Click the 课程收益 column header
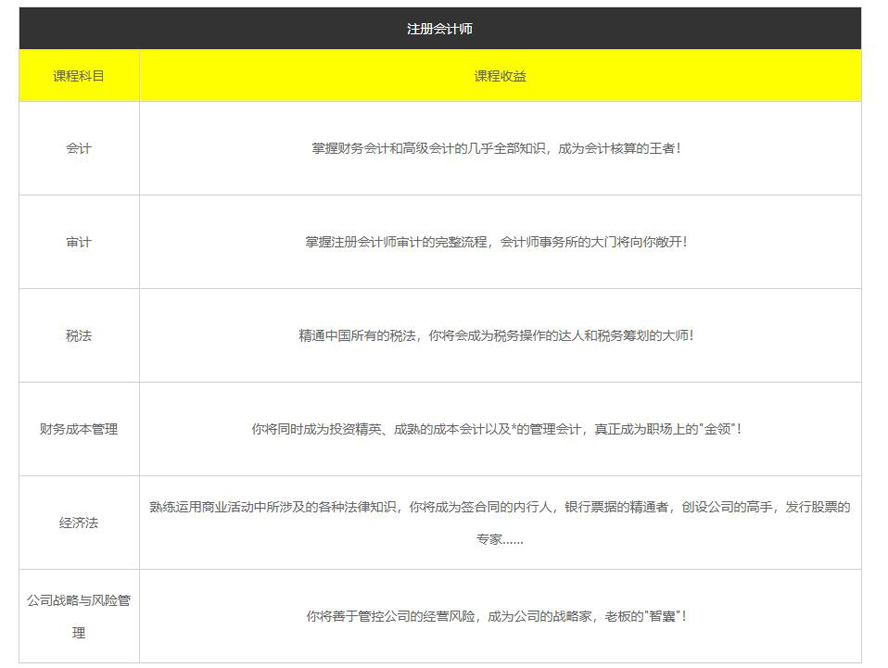This screenshot has height=668, width=888. point(500,76)
